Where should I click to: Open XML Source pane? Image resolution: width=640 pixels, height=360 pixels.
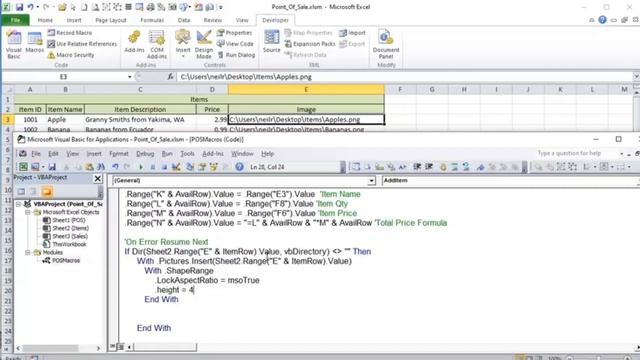[271, 42]
